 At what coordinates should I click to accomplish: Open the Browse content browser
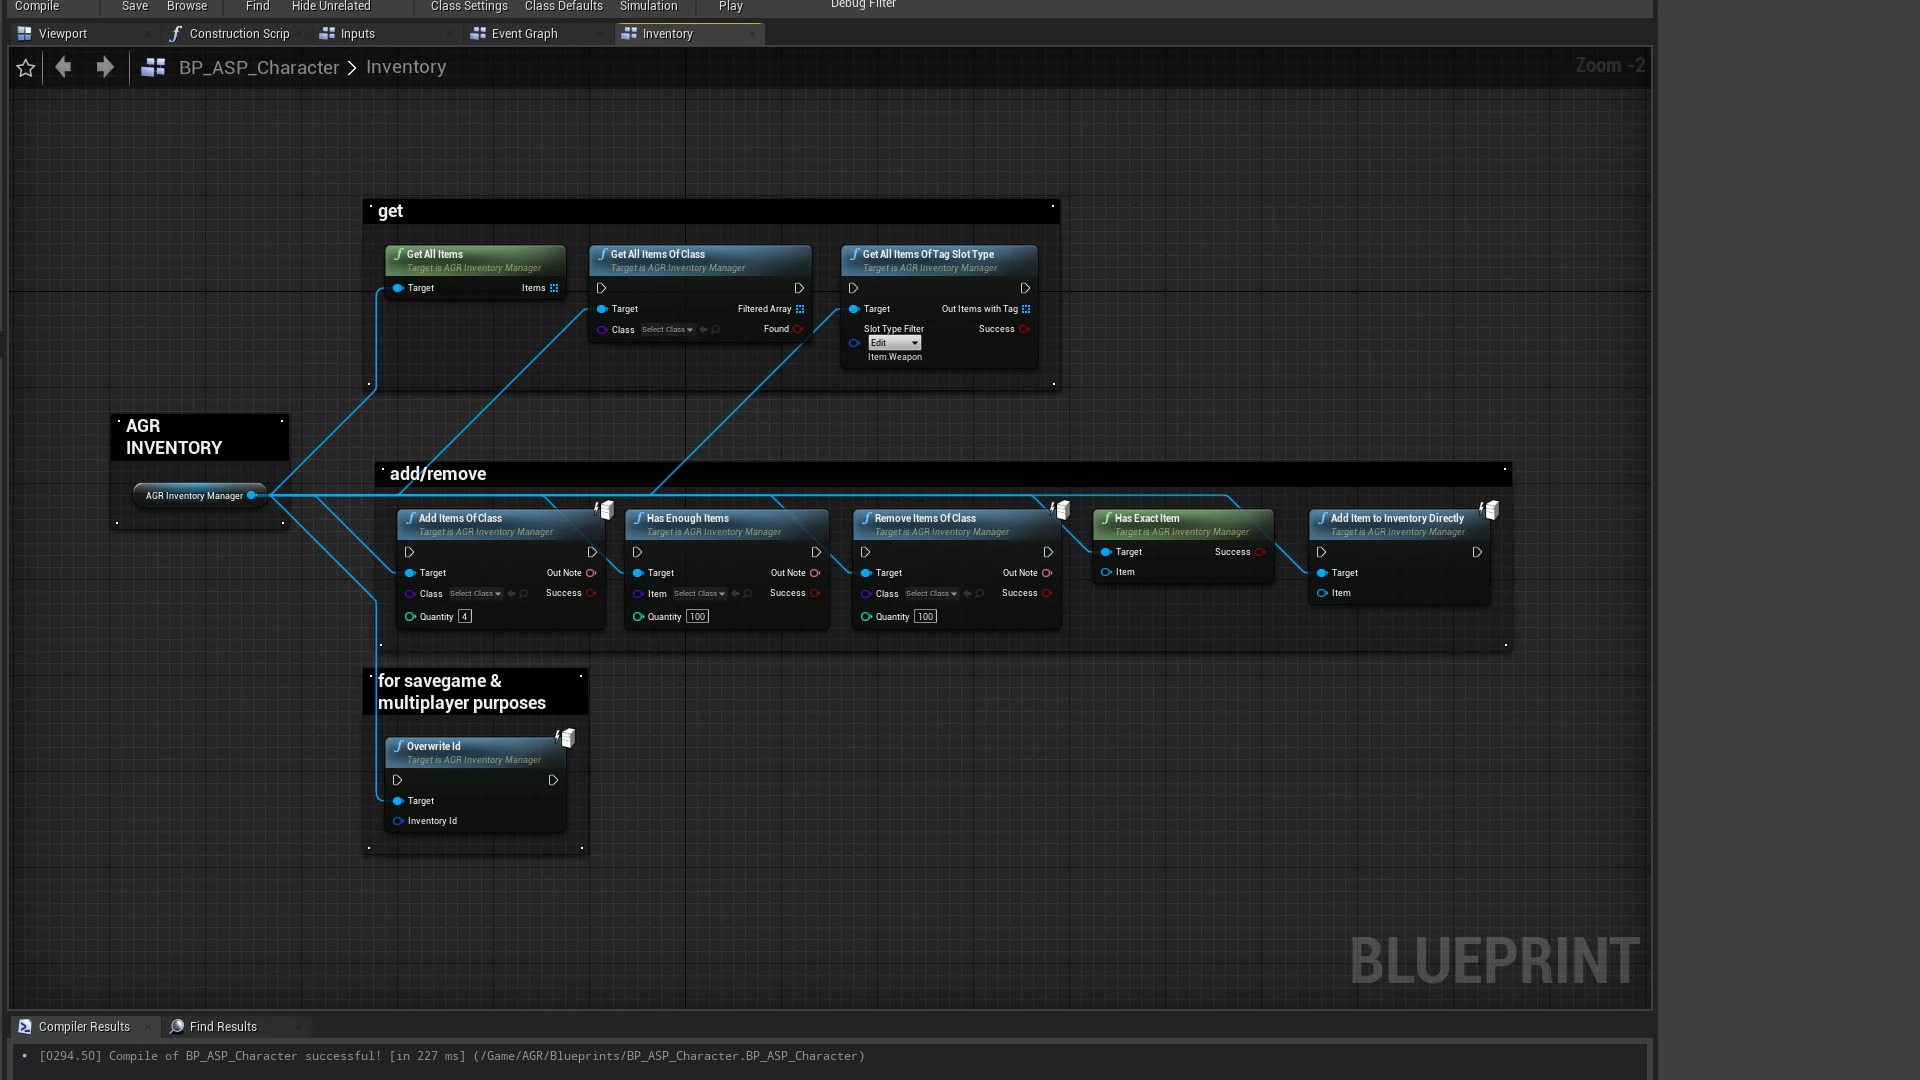click(x=186, y=5)
